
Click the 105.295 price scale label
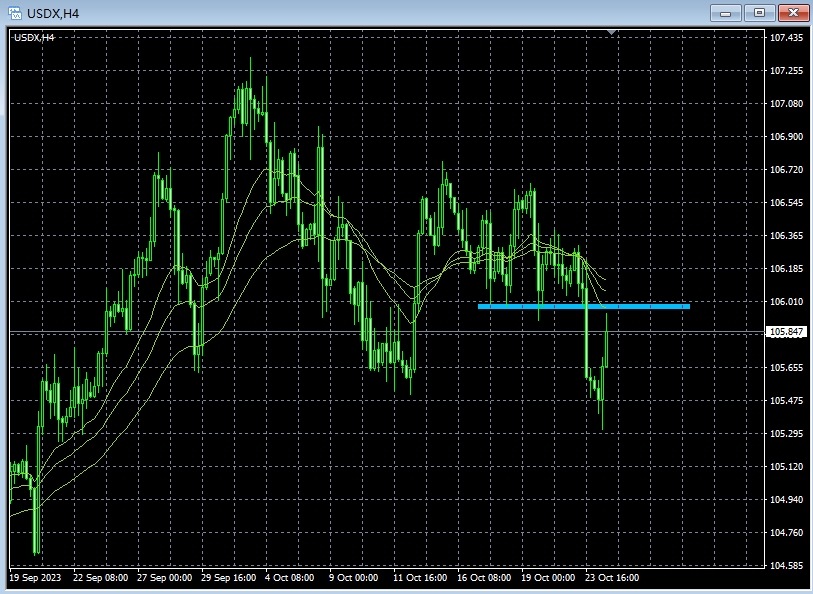[x=787, y=434]
